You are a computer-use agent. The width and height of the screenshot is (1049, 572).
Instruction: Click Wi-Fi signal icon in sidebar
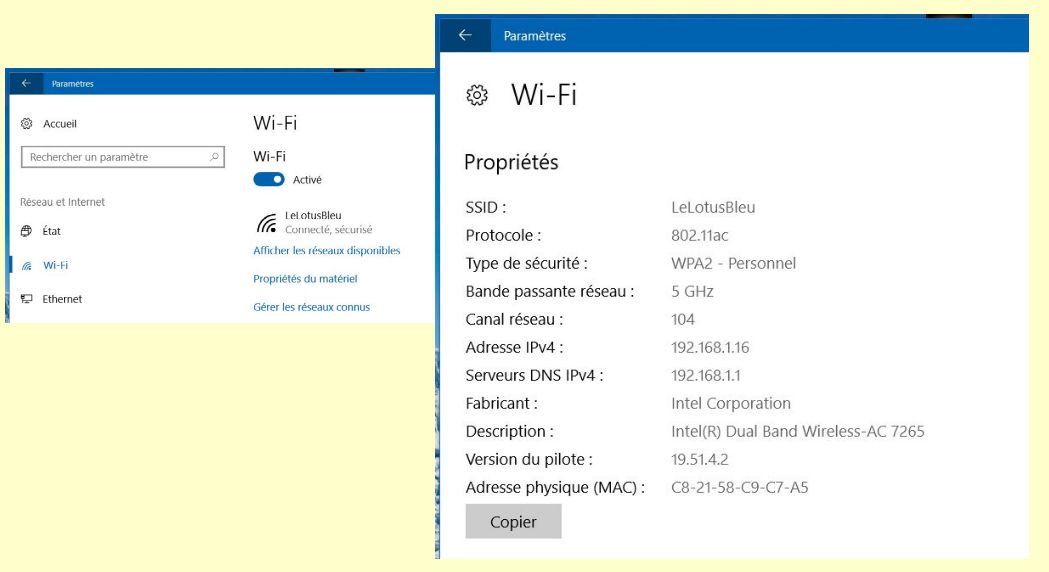click(27, 265)
